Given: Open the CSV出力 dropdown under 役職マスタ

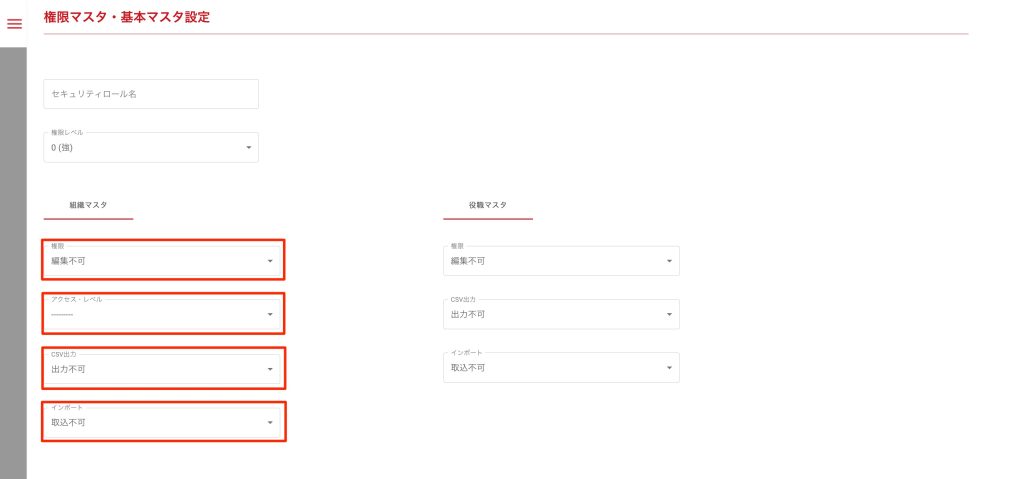Looking at the screenshot, I should [x=555, y=314].
